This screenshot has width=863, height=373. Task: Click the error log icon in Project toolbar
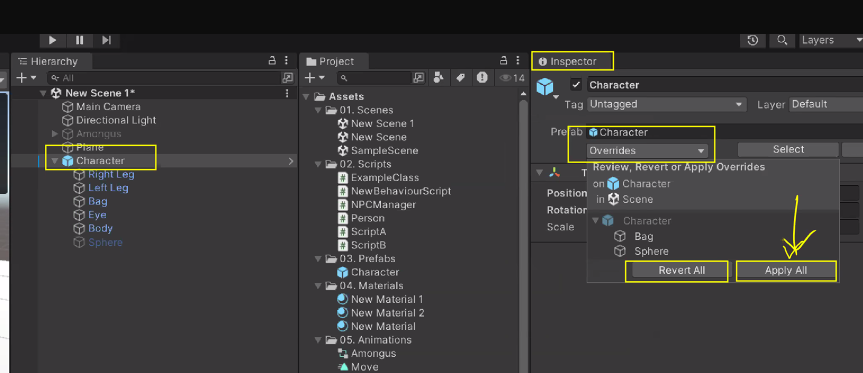482,78
